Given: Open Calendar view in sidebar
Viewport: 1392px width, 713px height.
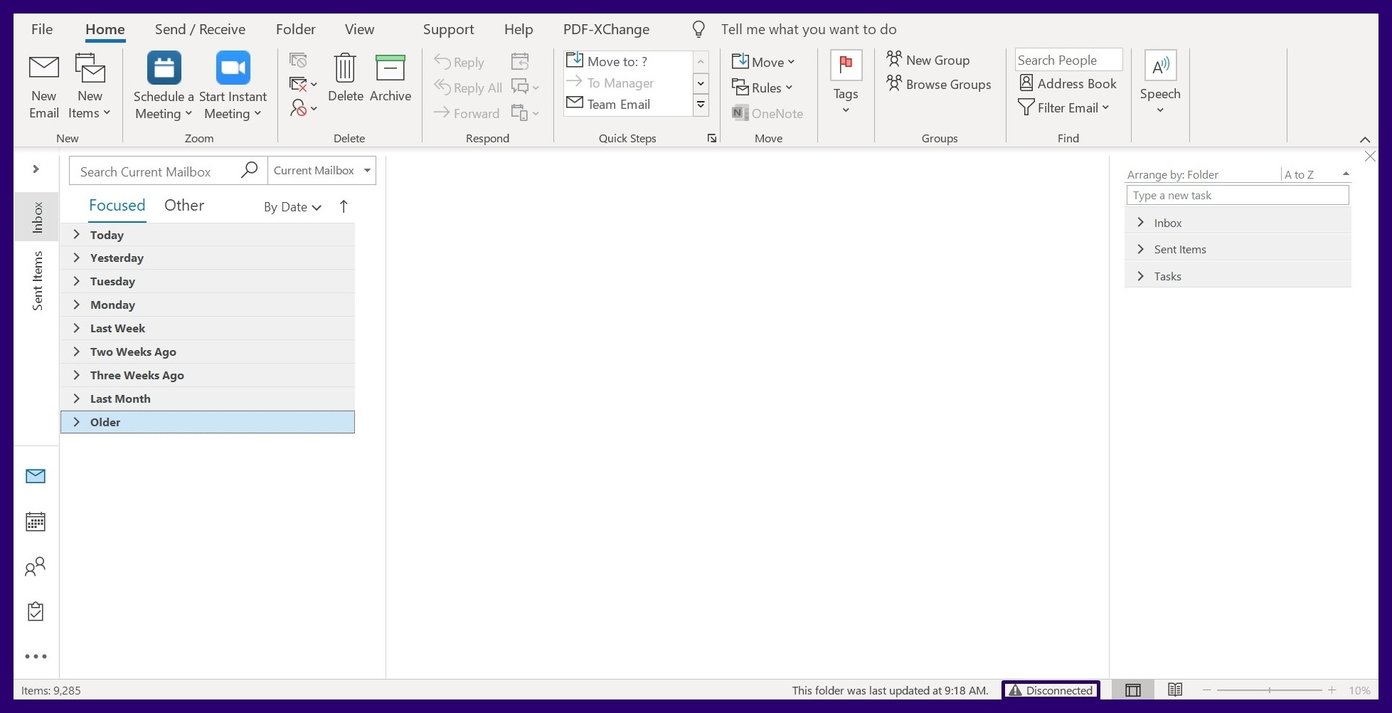Looking at the screenshot, I should tap(35, 521).
